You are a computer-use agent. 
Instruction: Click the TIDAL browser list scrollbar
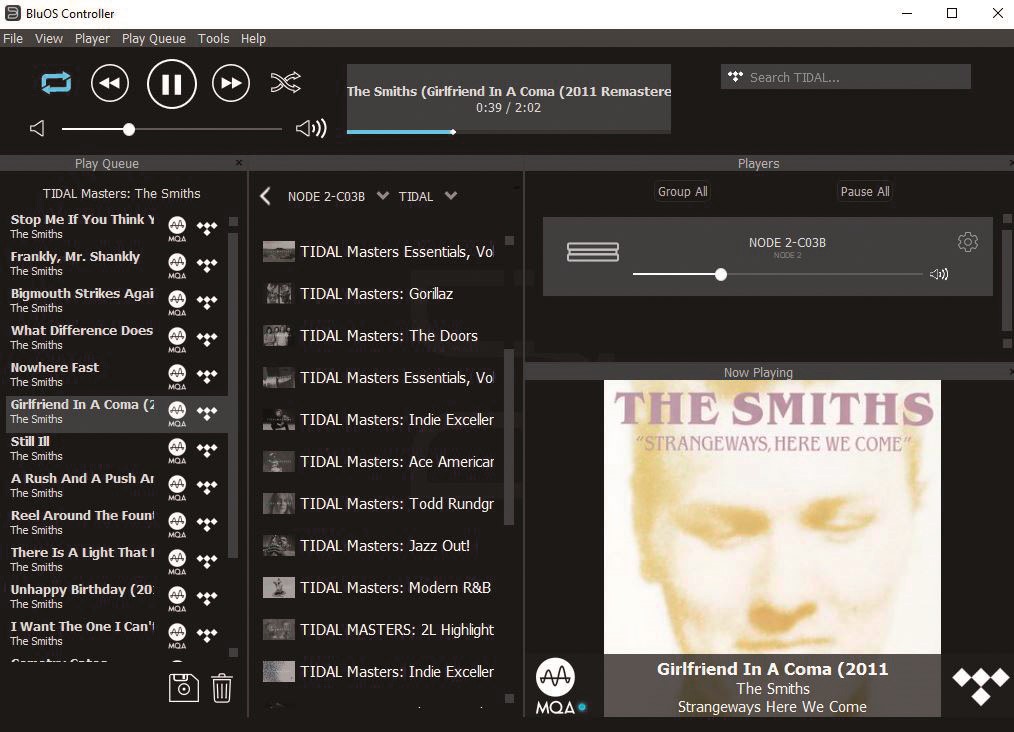(x=509, y=436)
